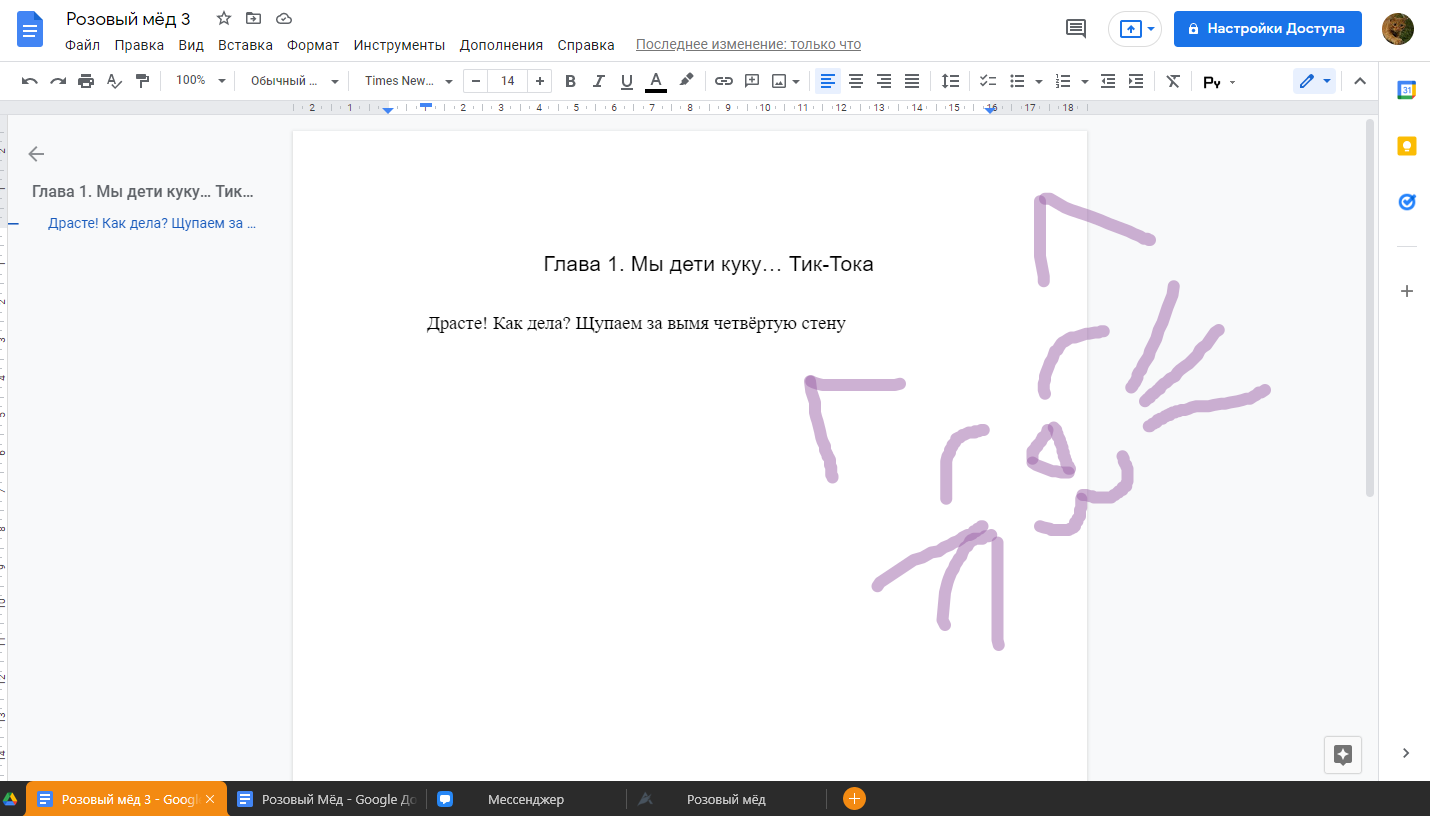
Task: Select the paint format tool
Action: pyautogui.click(x=142, y=81)
